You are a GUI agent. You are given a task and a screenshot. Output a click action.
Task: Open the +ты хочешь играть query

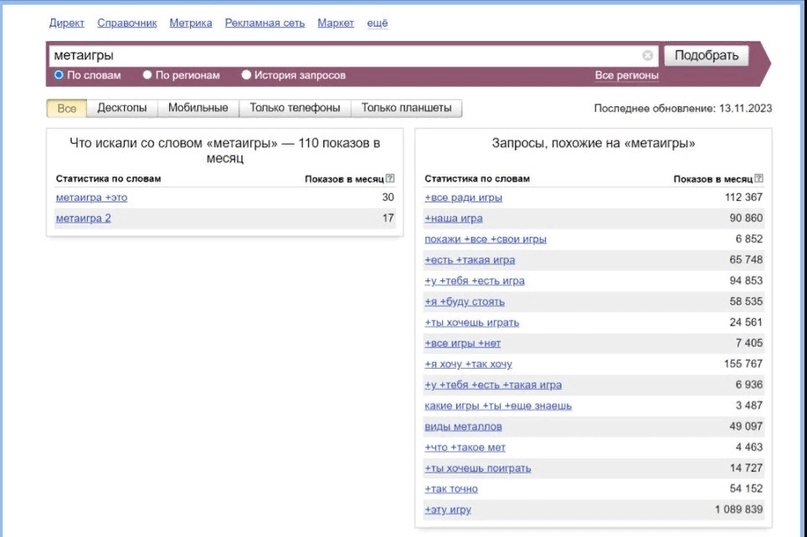click(472, 323)
